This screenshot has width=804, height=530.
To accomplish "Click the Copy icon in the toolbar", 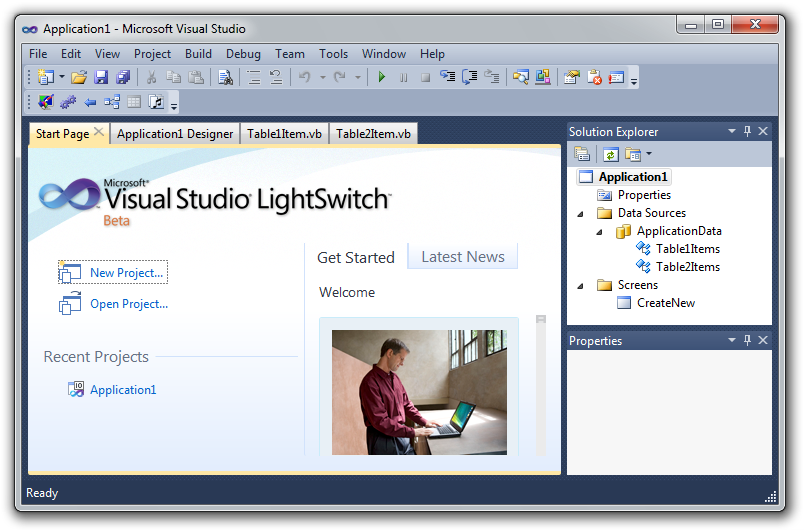I will [173, 77].
